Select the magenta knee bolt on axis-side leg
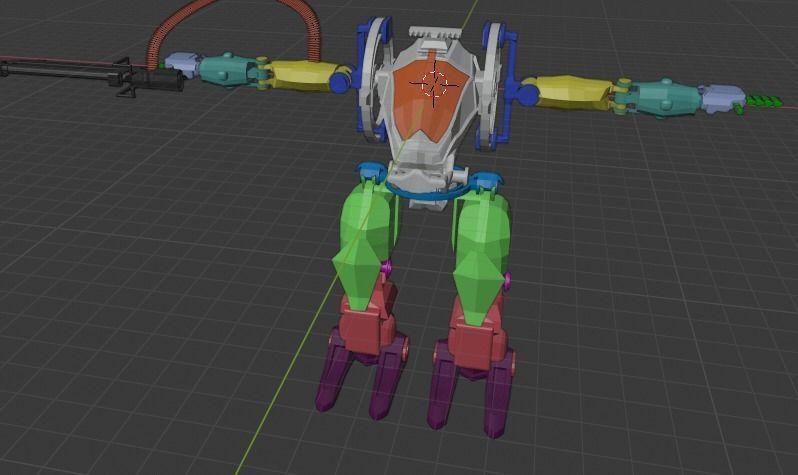Image resolution: width=798 pixels, height=475 pixels. point(387,267)
